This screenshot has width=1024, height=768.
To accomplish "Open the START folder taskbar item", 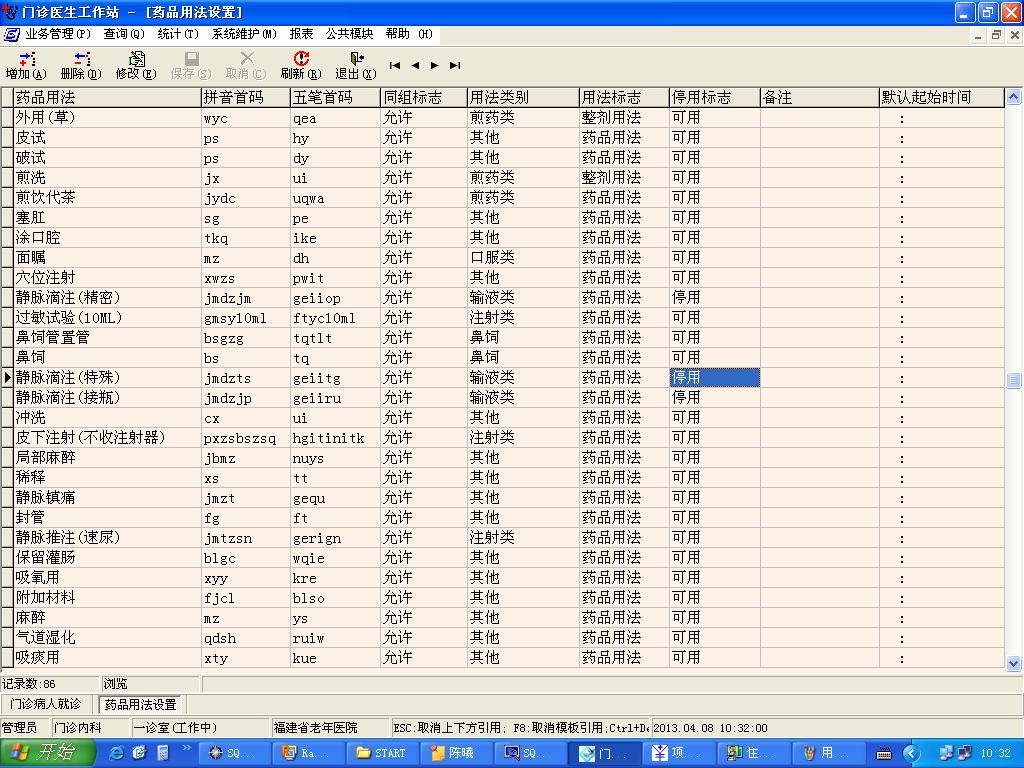I will 381,753.
